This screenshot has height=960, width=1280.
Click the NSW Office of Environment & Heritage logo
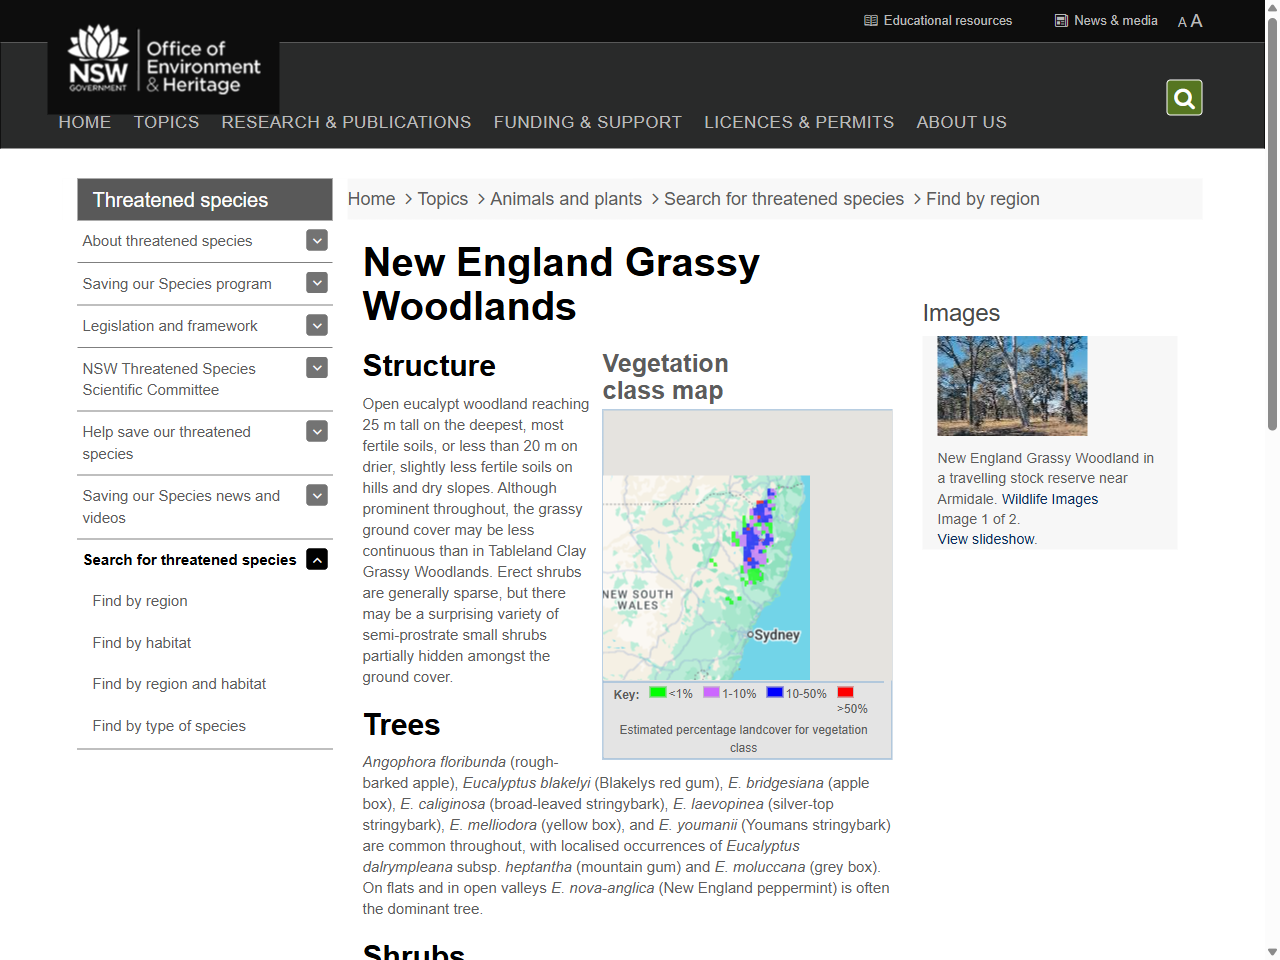tap(163, 62)
